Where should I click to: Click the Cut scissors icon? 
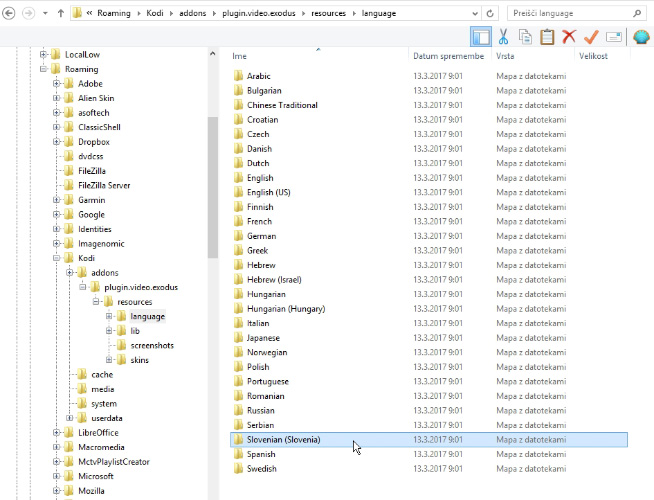(x=503, y=37)
